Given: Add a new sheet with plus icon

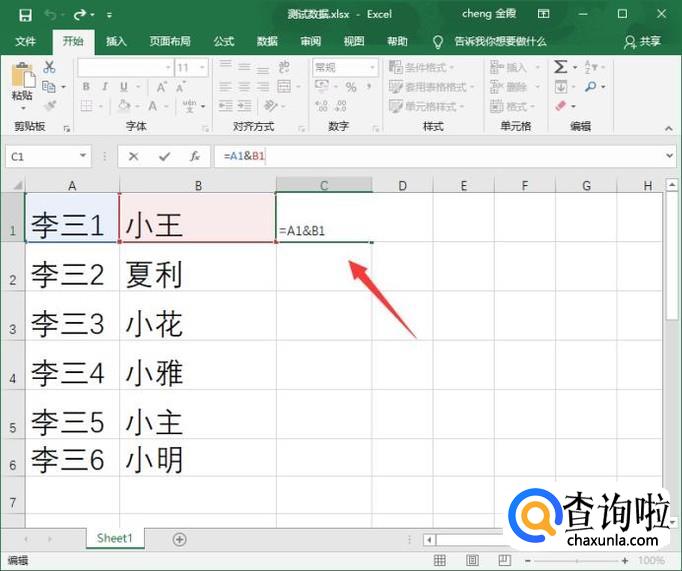Looking at the screenshot, I should click(179, 539).
